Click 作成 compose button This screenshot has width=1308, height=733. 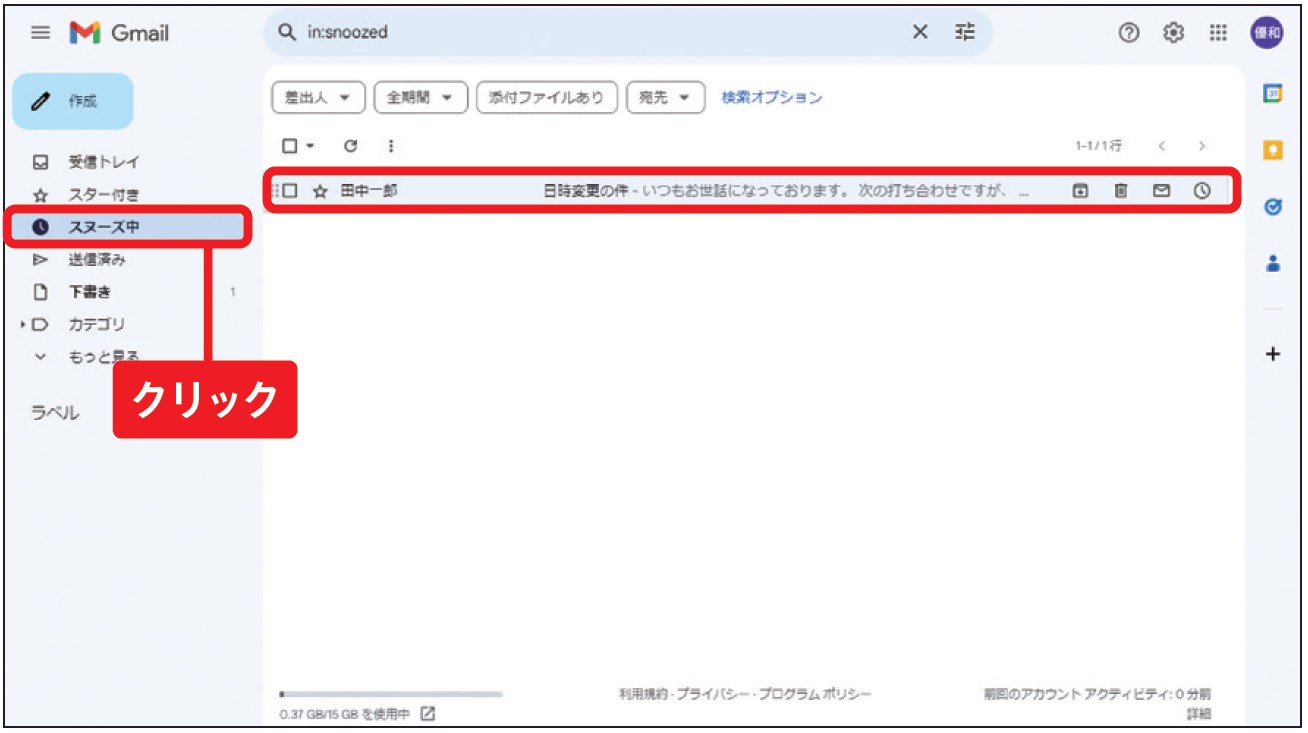pos(72,101)
